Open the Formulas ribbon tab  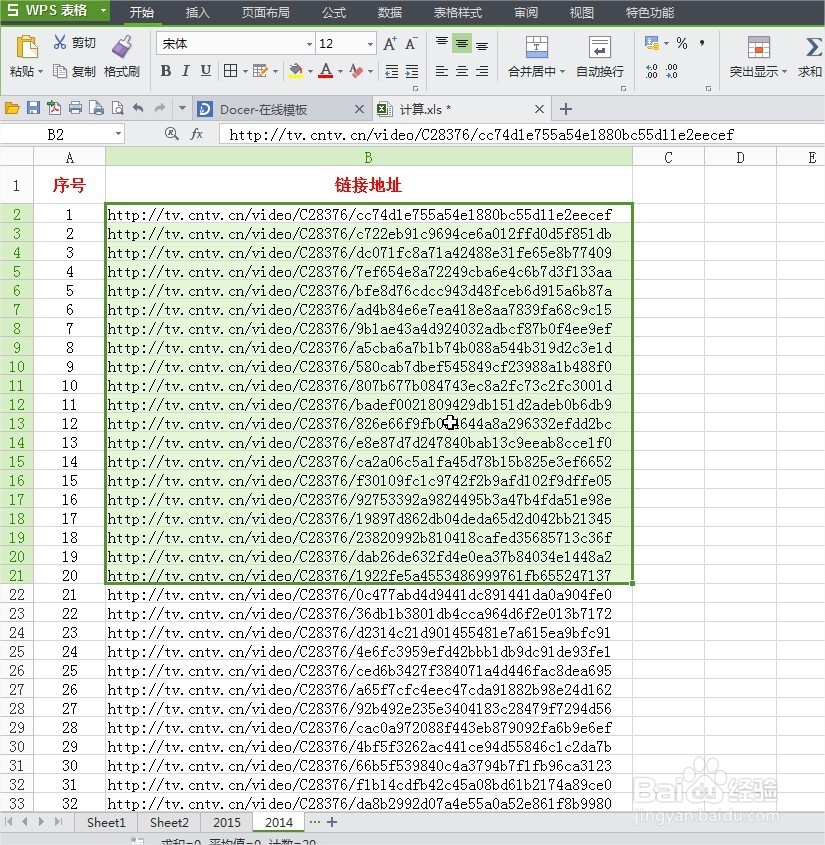[x=334, y=12]
